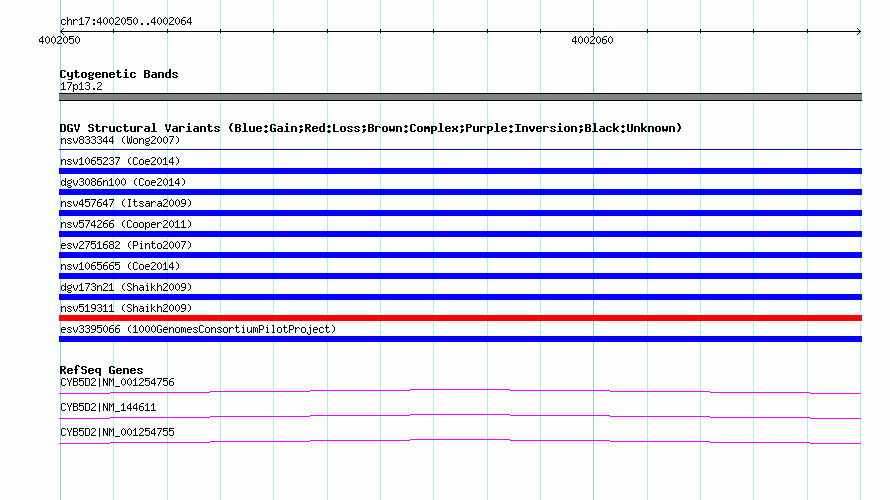This screenshot has width=890, height=500.
Task: Click the blue bar under esv2751682
Action: tap(460, 255)
